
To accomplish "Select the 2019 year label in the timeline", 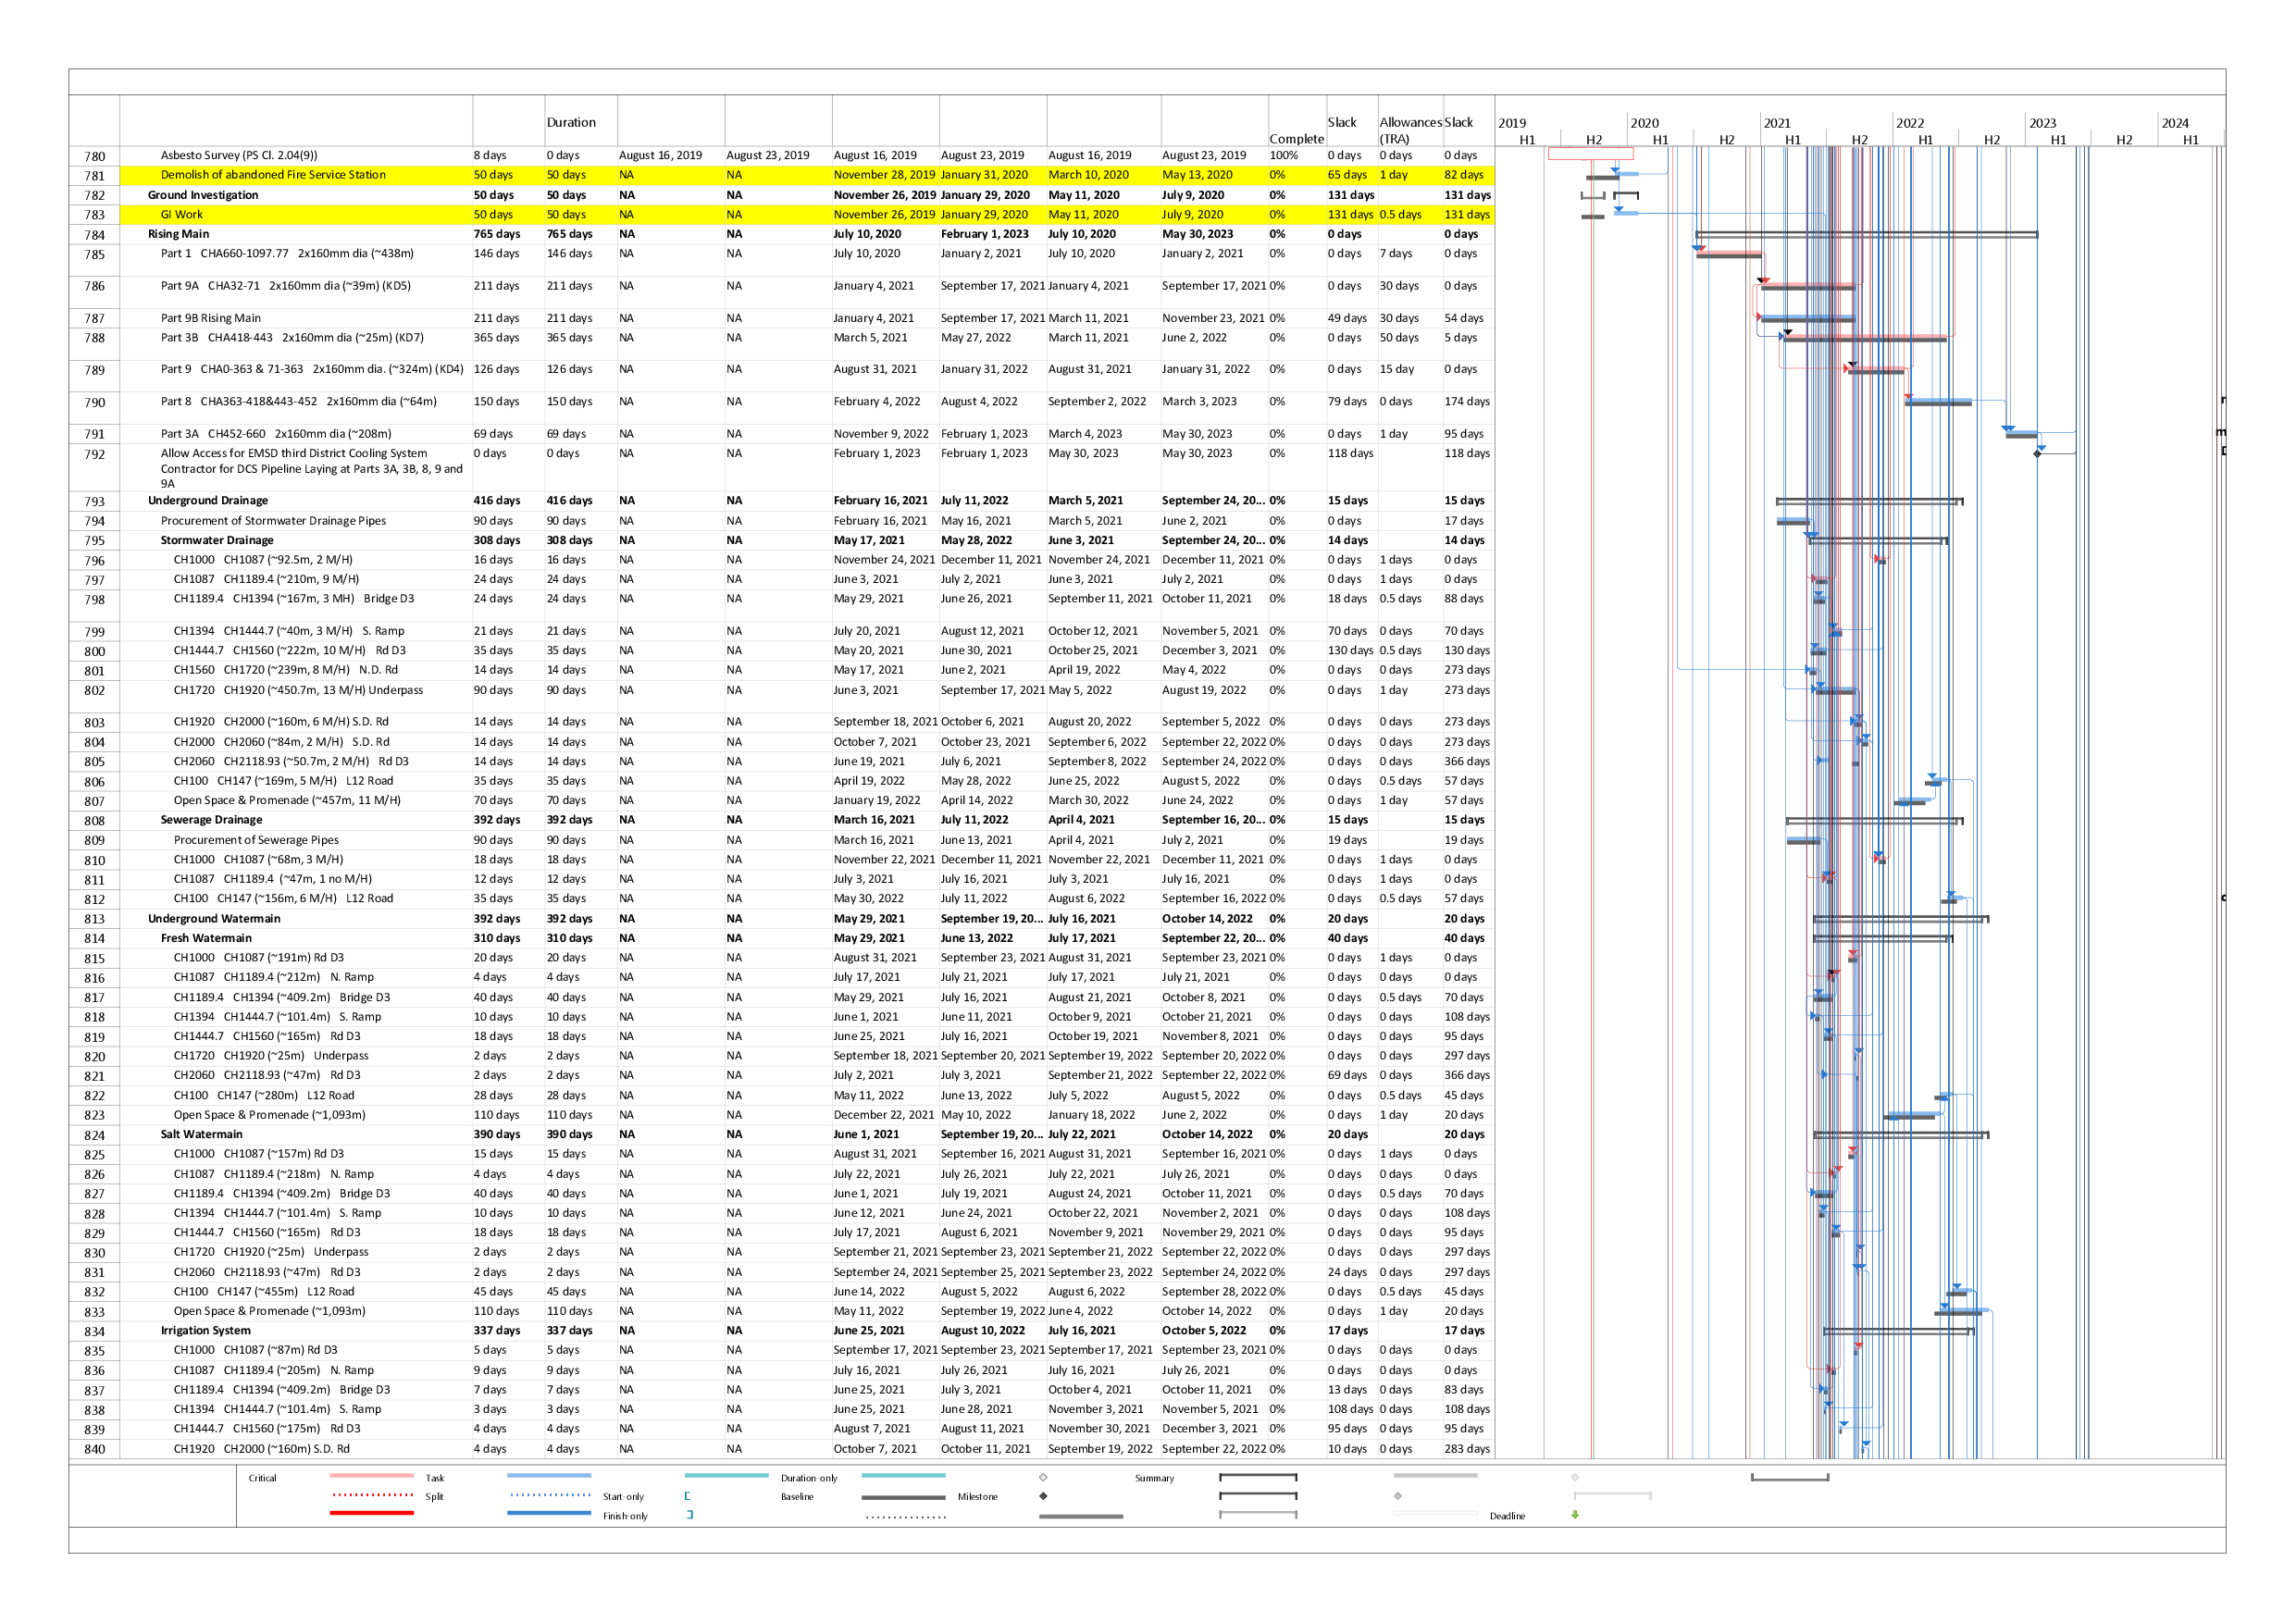I will pos(1512,123).
